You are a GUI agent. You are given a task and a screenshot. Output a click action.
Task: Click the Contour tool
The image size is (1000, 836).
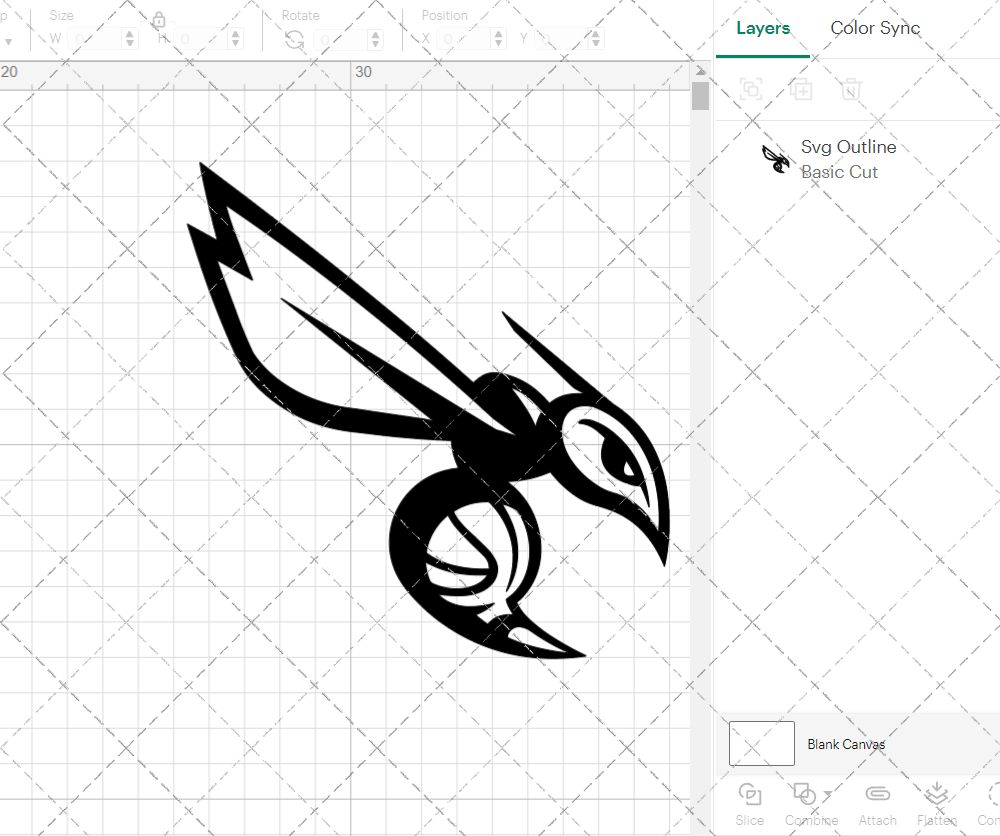click(x=990, y=805)
